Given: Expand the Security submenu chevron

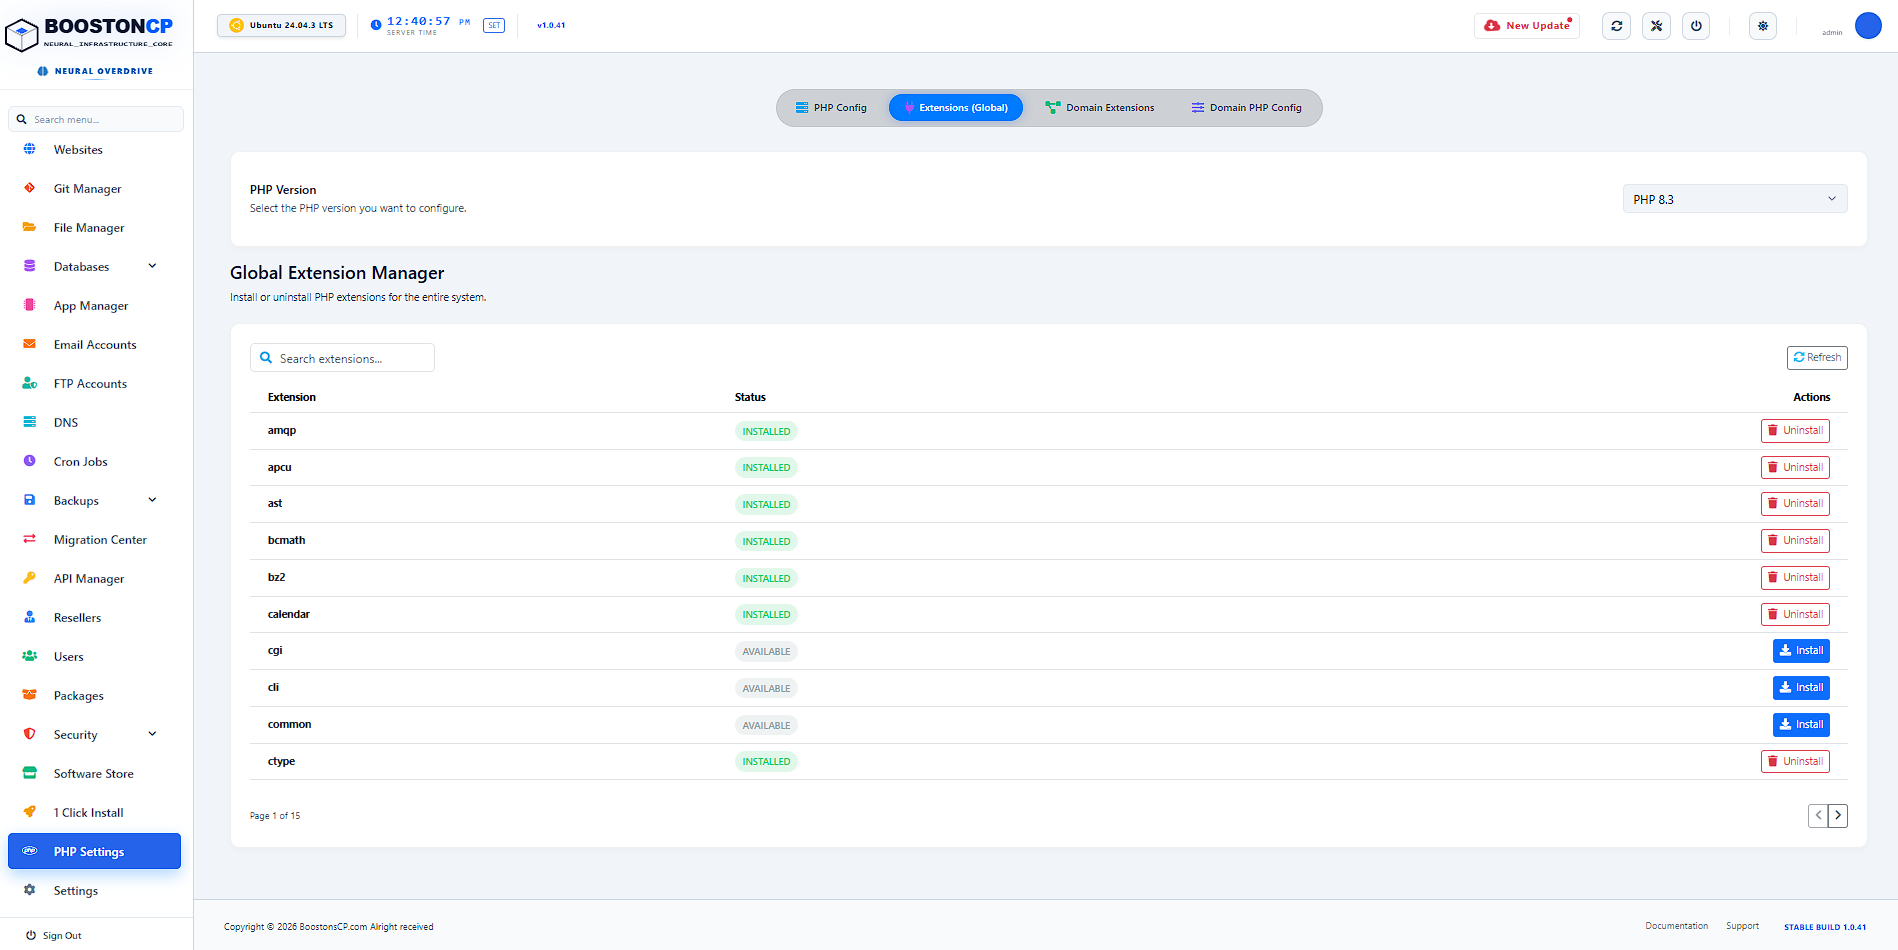Looking at the screenshot, I should (x=152, y=734).
